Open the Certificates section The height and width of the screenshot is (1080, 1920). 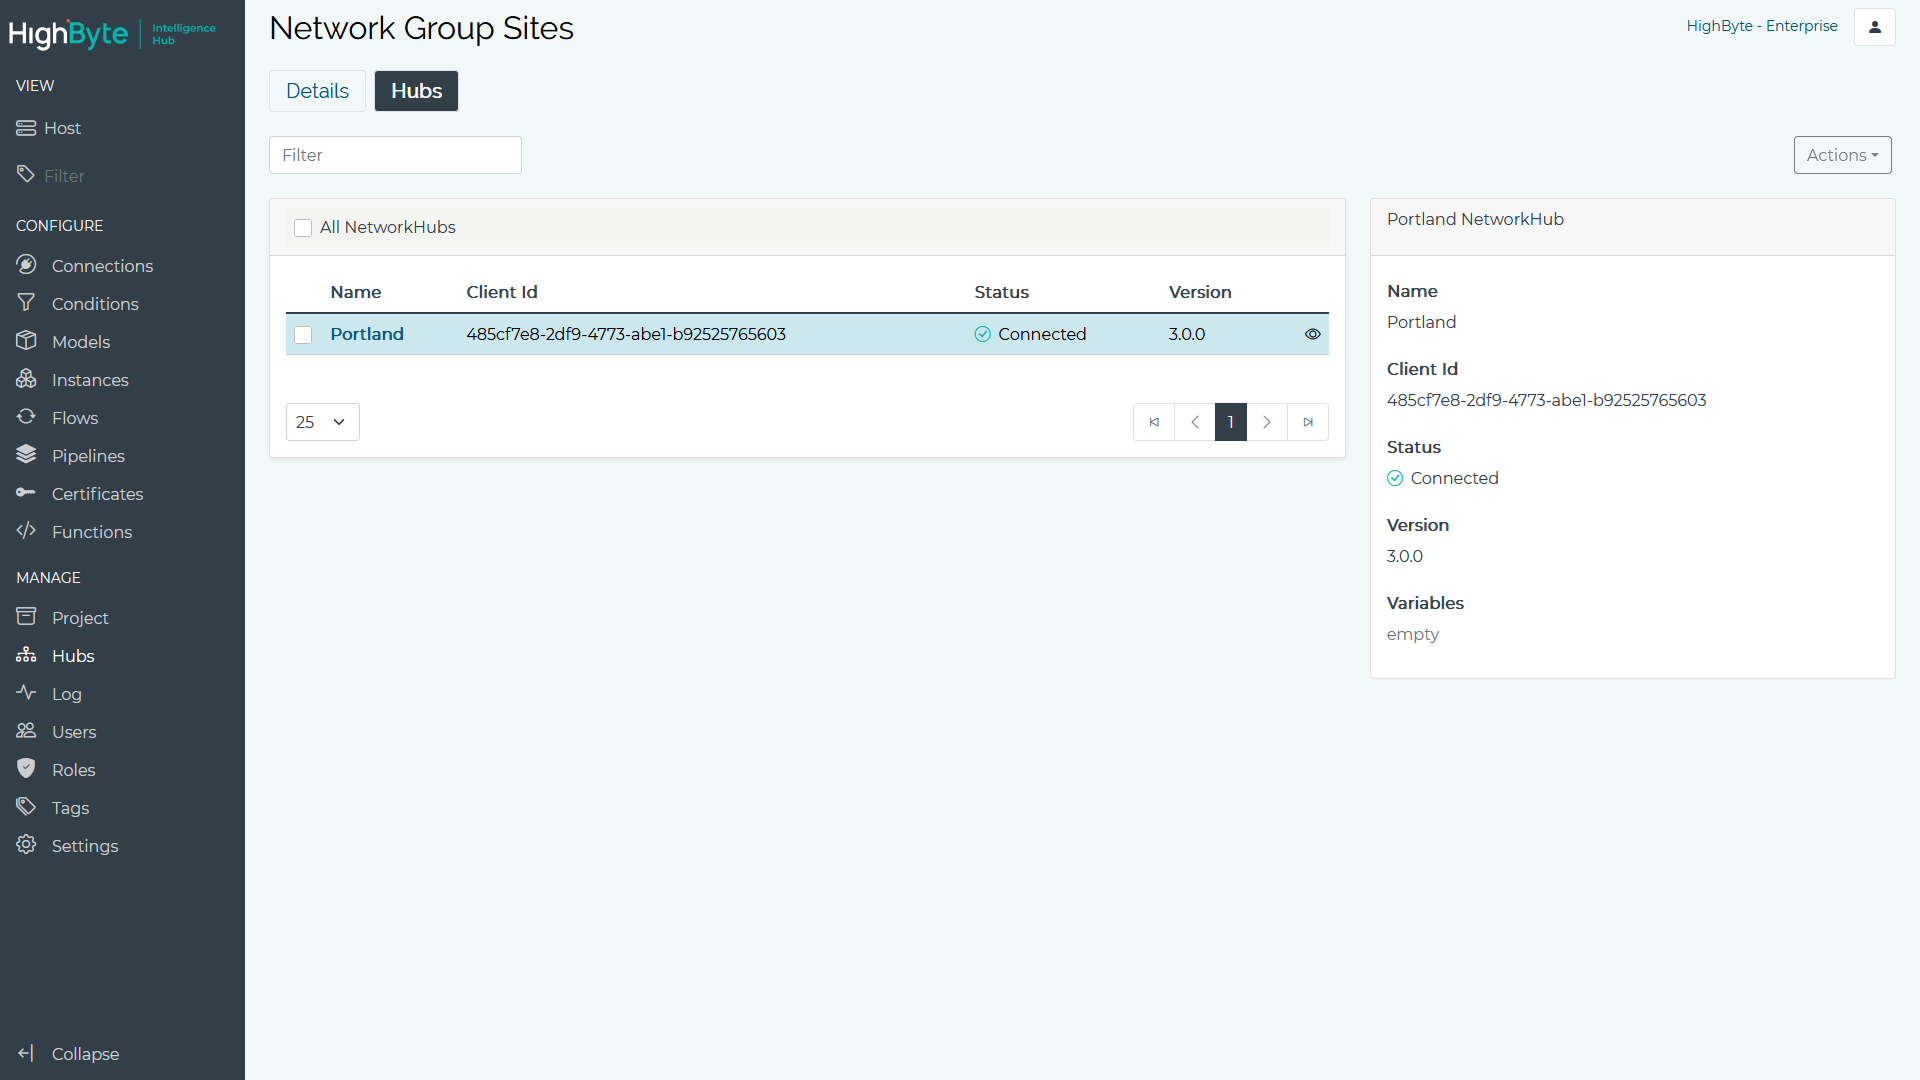click(x=98, y=495)
